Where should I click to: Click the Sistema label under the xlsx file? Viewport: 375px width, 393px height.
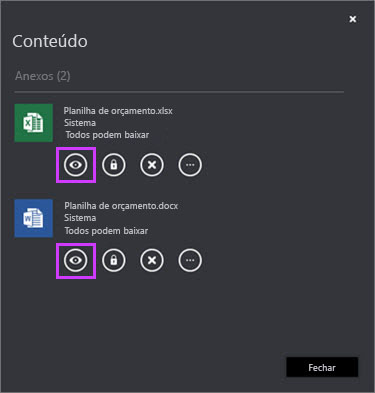point(80,123)
